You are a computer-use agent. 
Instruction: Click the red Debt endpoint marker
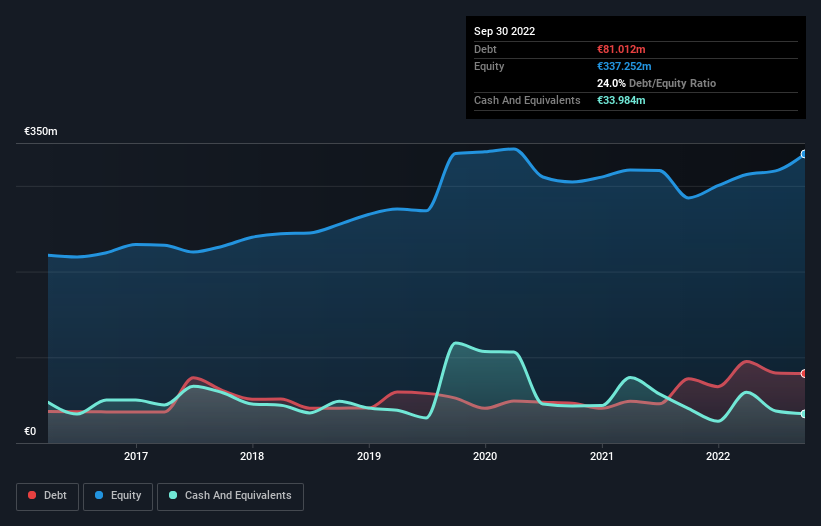pos(804,374)
